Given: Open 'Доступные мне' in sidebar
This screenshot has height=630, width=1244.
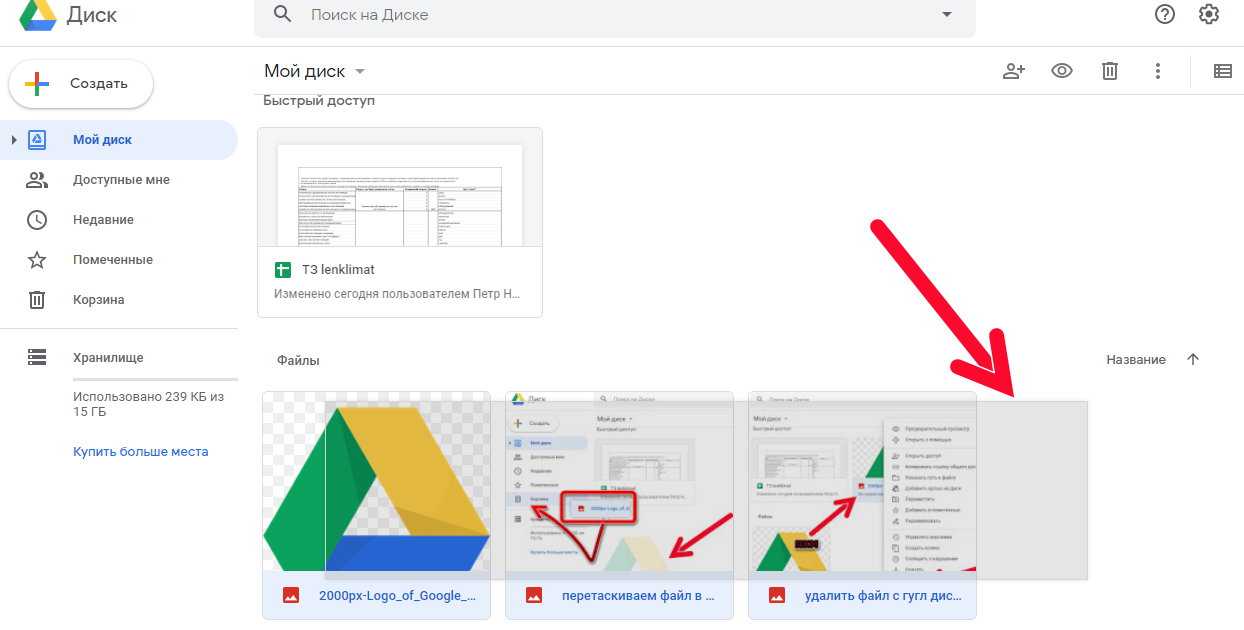Looking at the screenshot, I should click(x=119, y=180).
